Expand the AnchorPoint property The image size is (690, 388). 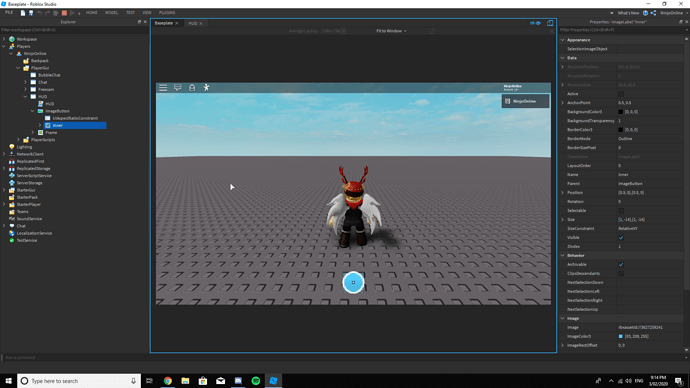tap(562, 102)
